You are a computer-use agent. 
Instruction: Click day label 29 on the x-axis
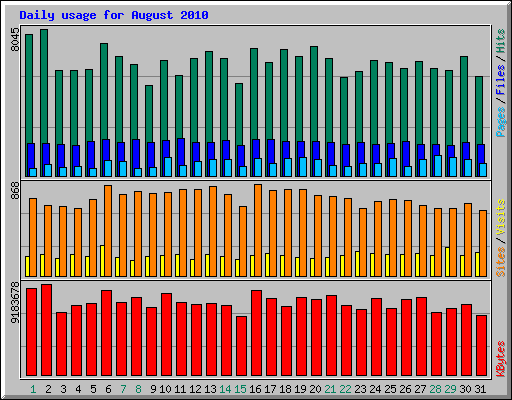coord(450,389)
